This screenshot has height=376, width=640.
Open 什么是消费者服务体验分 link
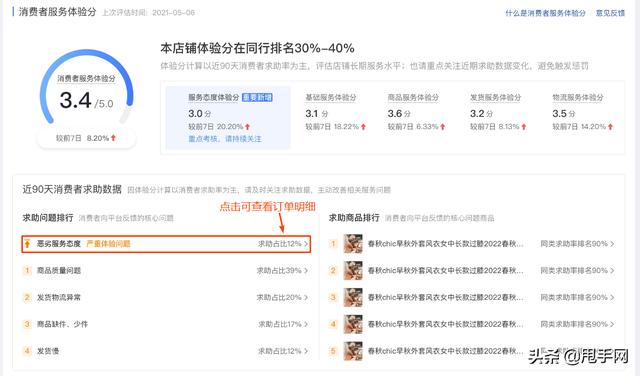coord(545,13)
